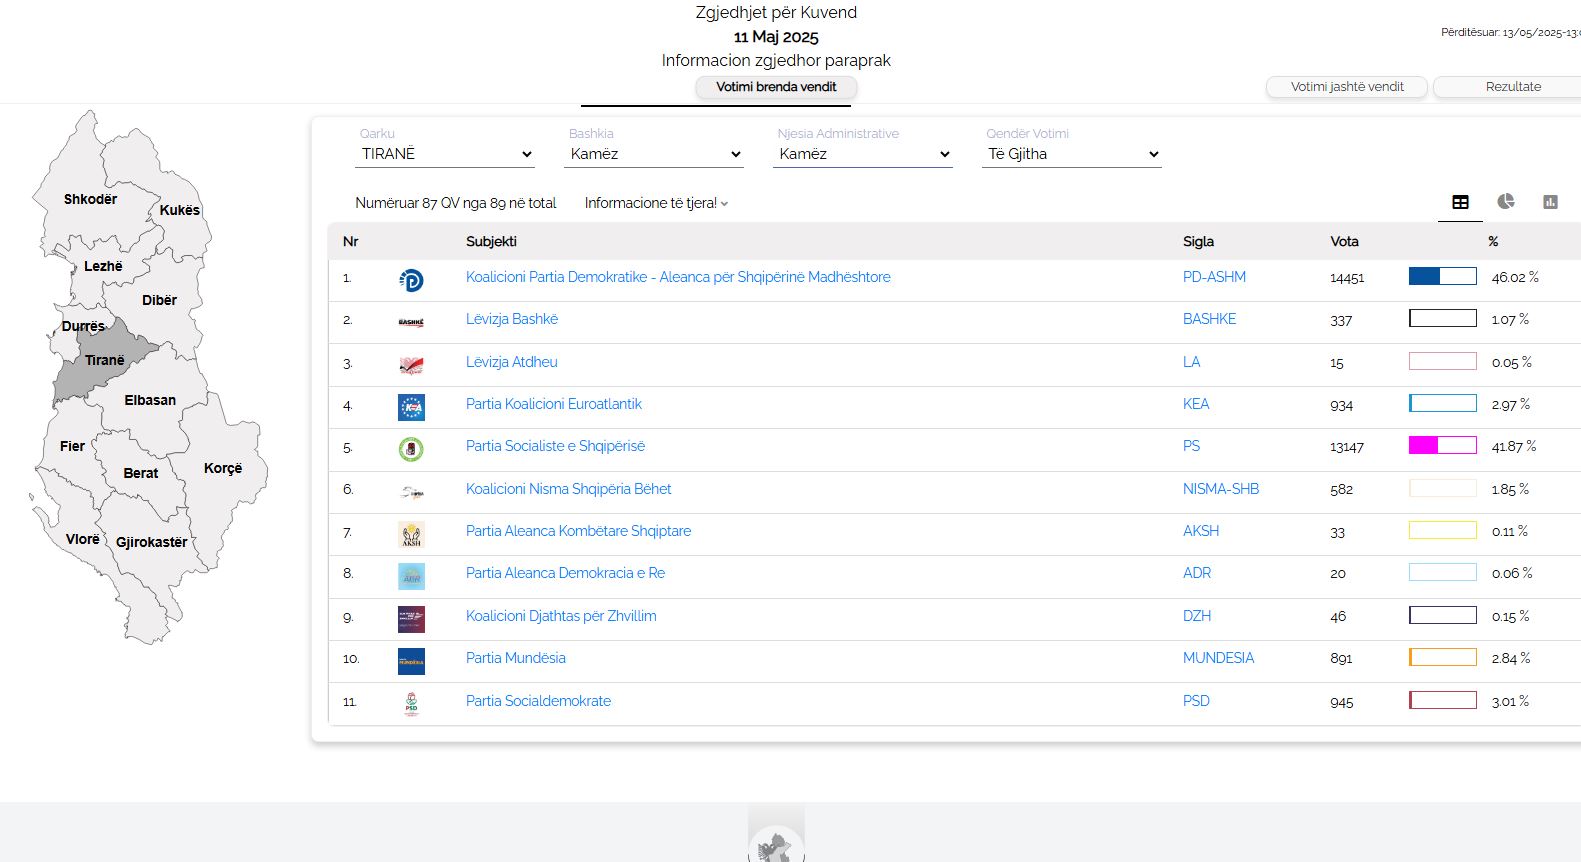Open the Rezultate tab
The height and width of the screenshot is (862, 1581).
[1512, 87]
